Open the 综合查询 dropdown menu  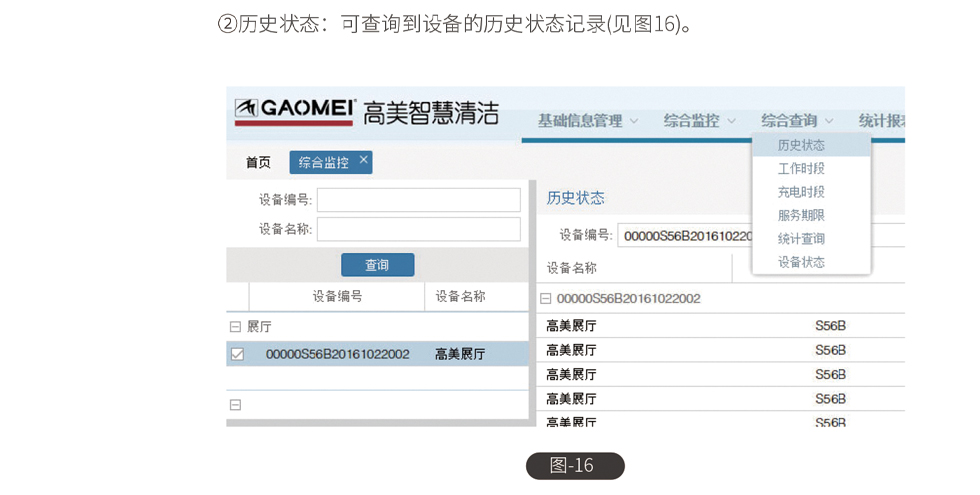pyautogui.click(x=797, y=121)
